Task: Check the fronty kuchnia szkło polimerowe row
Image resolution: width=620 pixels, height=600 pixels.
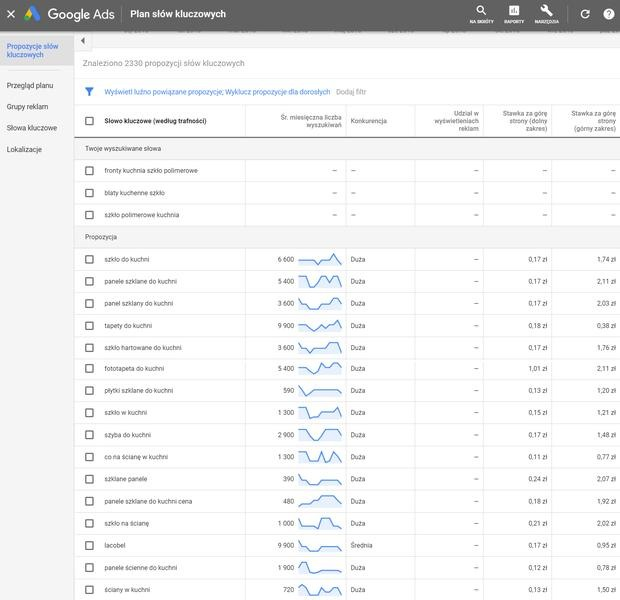Action: click(x=89, y=171)
